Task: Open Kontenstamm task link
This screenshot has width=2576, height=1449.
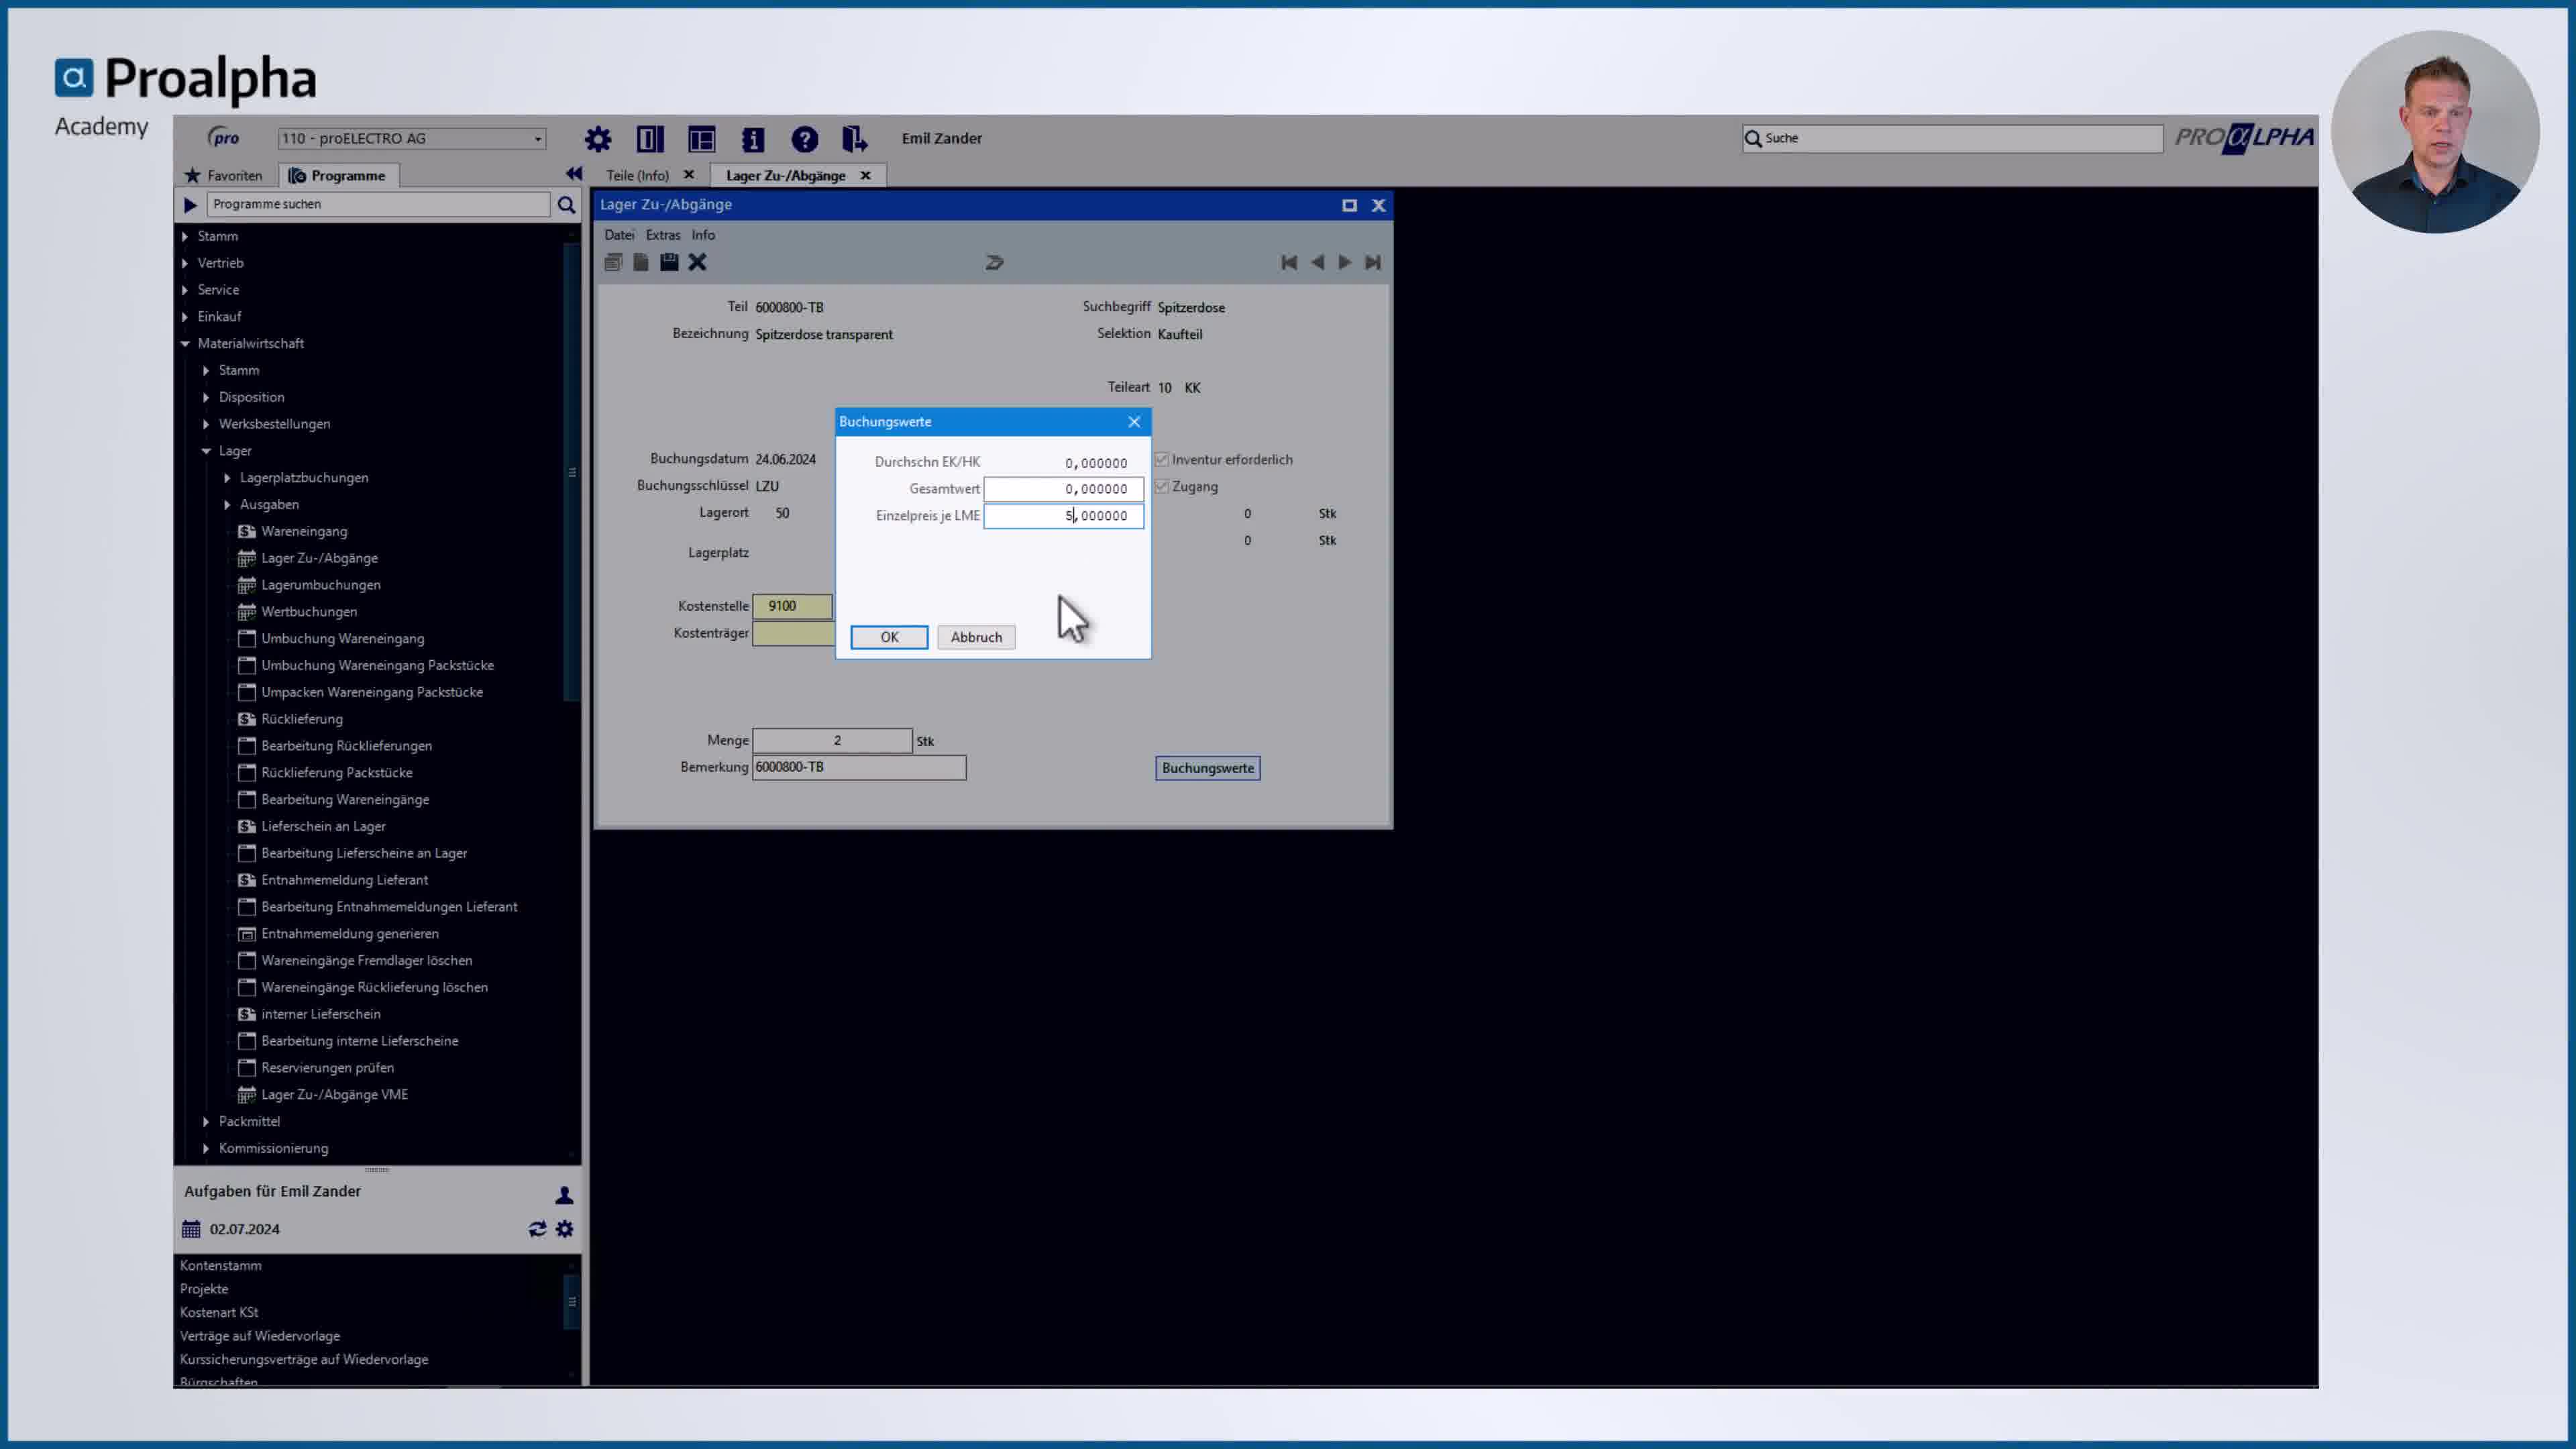Action: click(220, 1266)
